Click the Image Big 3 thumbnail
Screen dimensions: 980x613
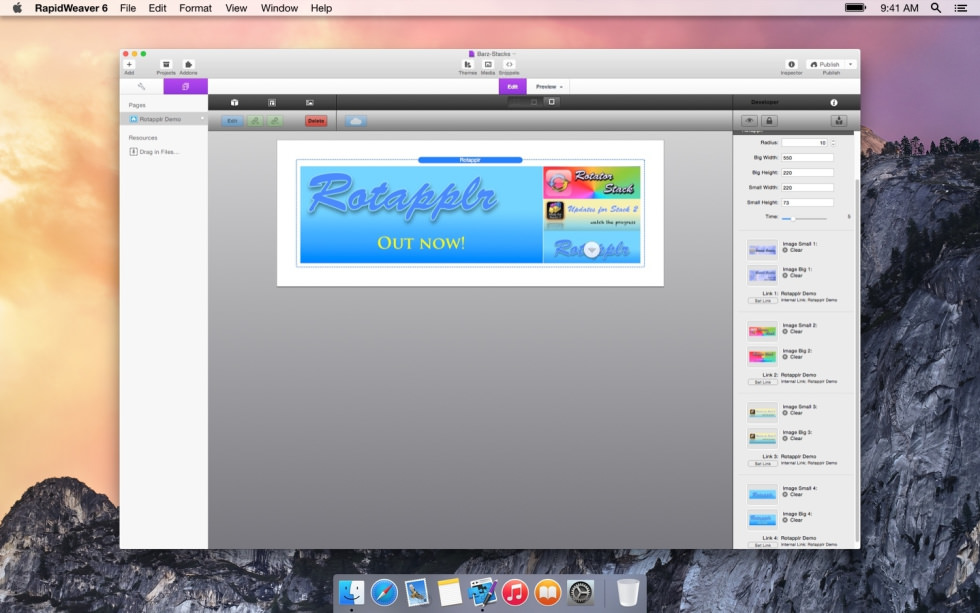click(x=762, y=437)
